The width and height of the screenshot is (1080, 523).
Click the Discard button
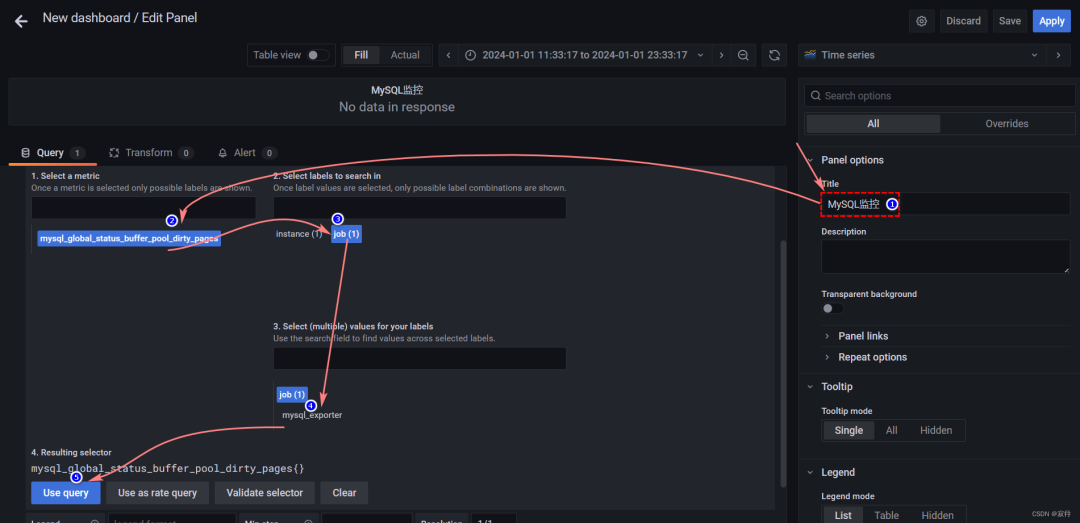(964, 21)
